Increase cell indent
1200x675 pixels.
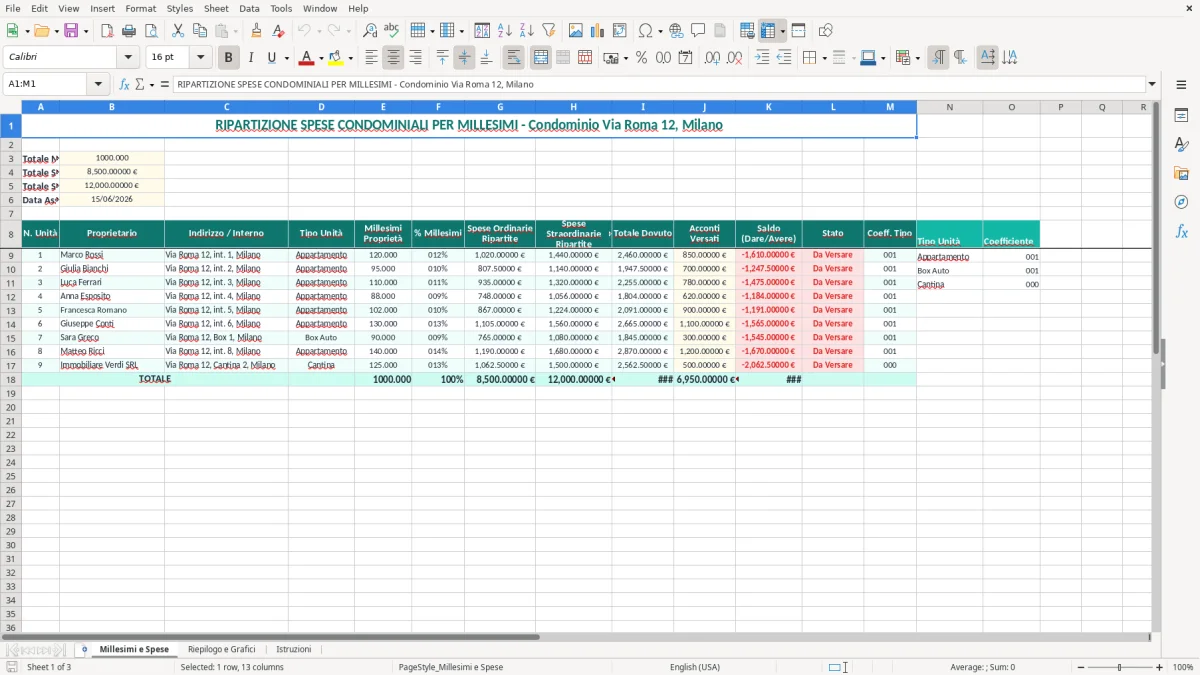[x=762, y=58]
